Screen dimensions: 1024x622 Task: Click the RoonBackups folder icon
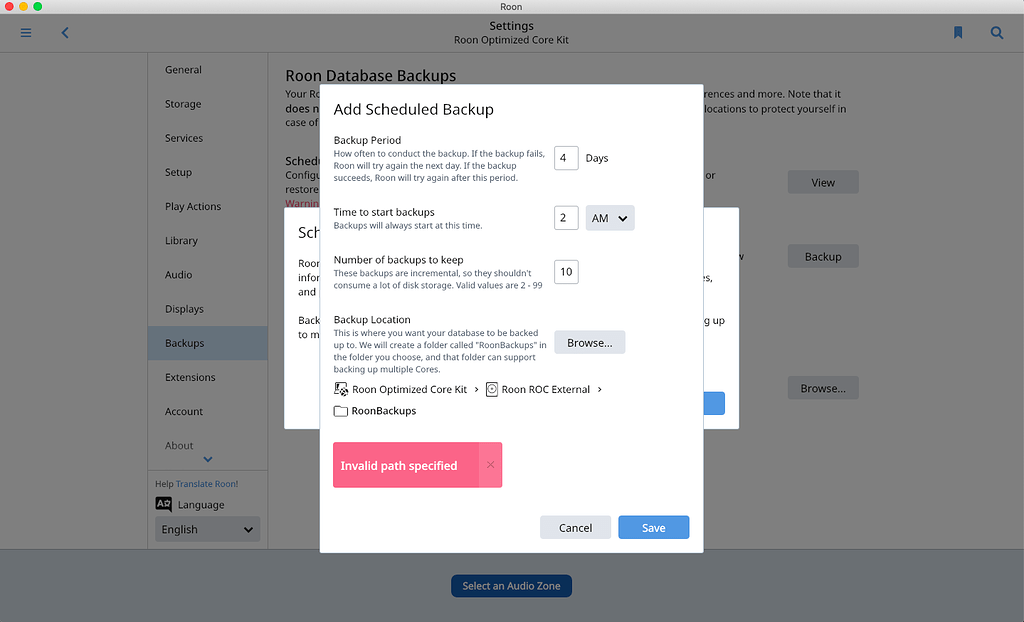[x=341, y=410]
